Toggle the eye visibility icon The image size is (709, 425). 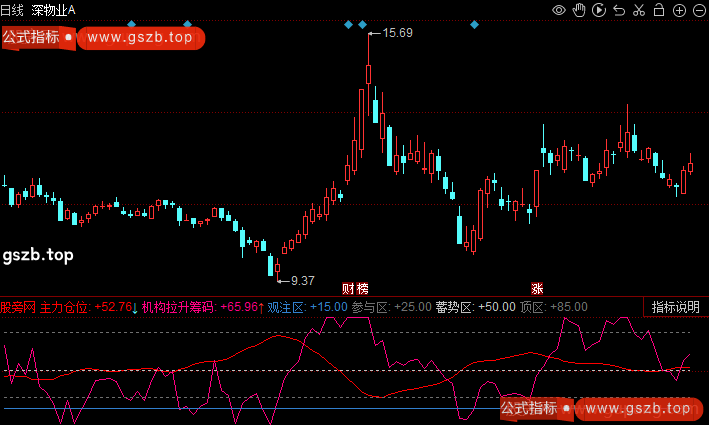click(x=560, y=10)
